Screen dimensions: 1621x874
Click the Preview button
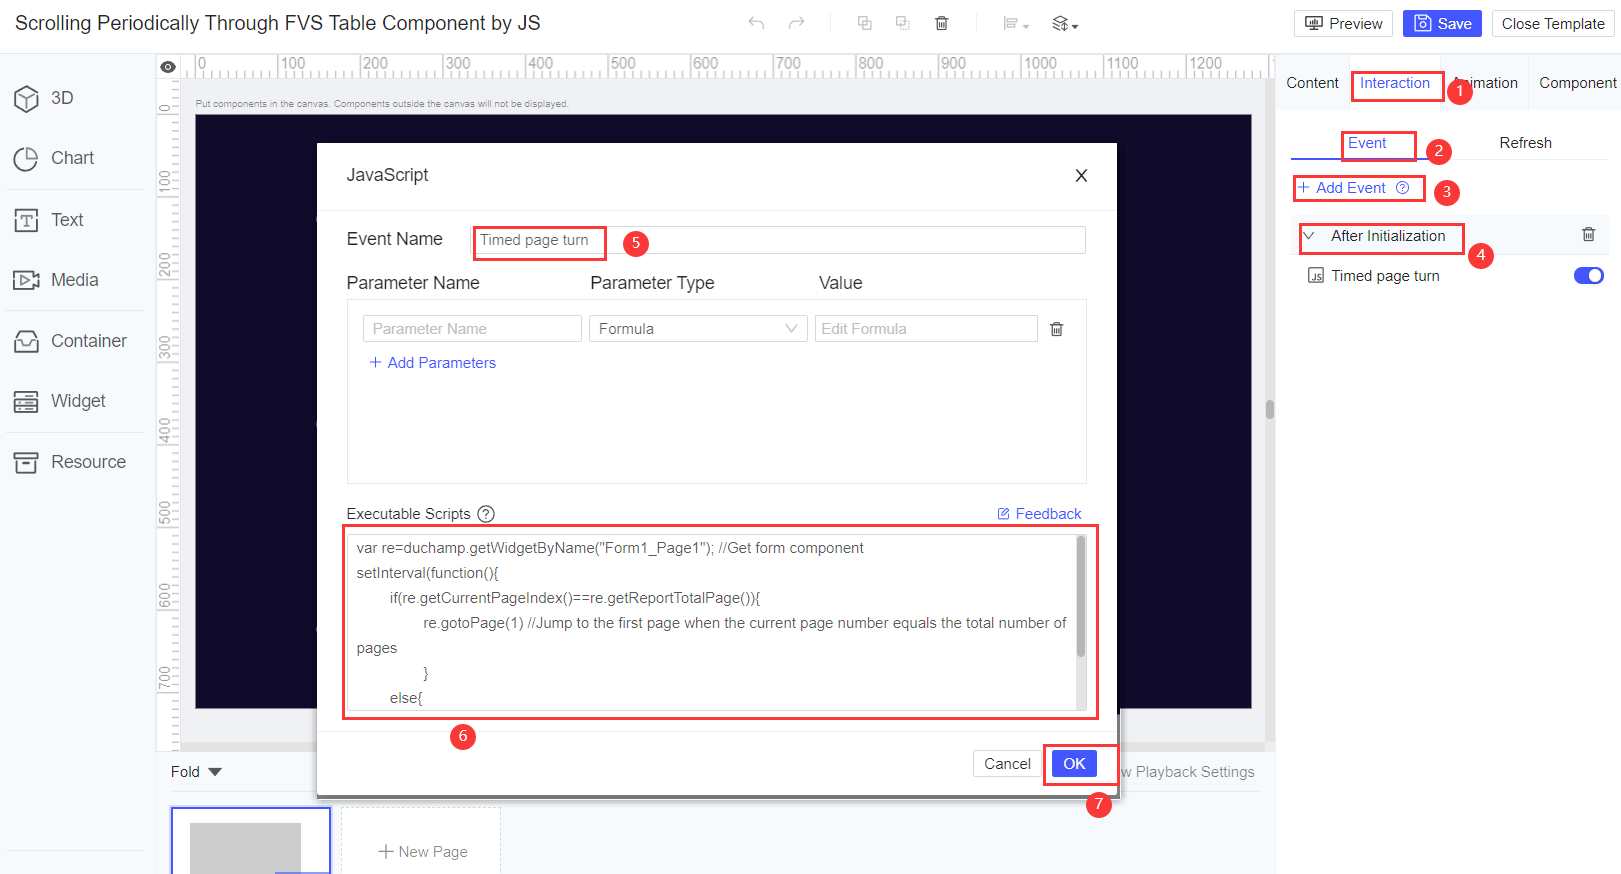pyautogui.click(x=1343, y=24)
